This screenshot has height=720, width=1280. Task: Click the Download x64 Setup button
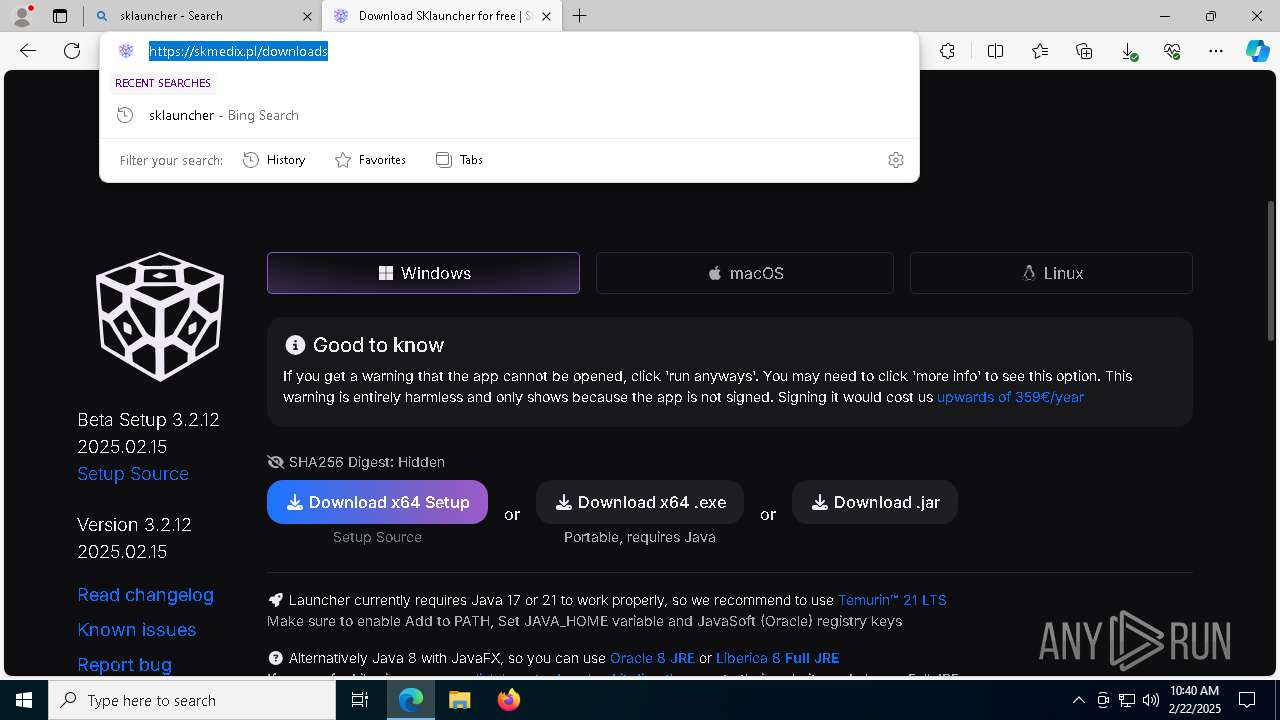377,502
